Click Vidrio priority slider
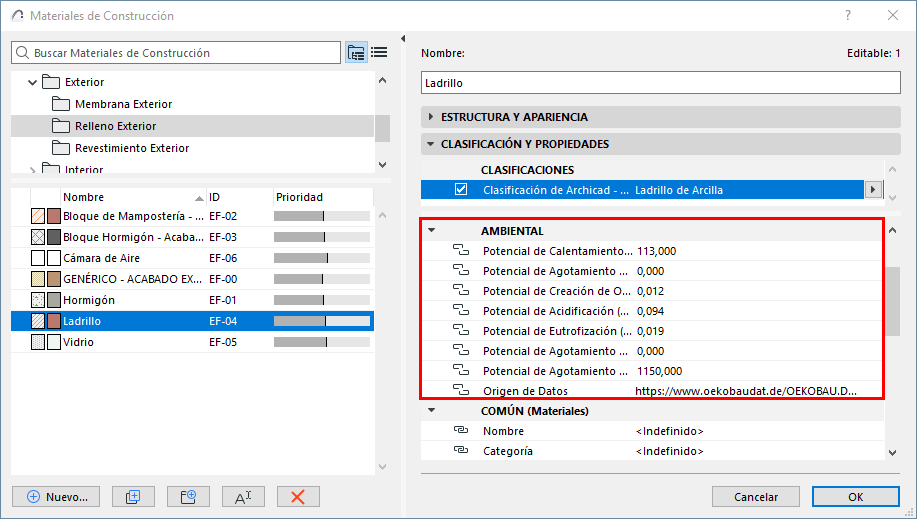 coord(322,342)
